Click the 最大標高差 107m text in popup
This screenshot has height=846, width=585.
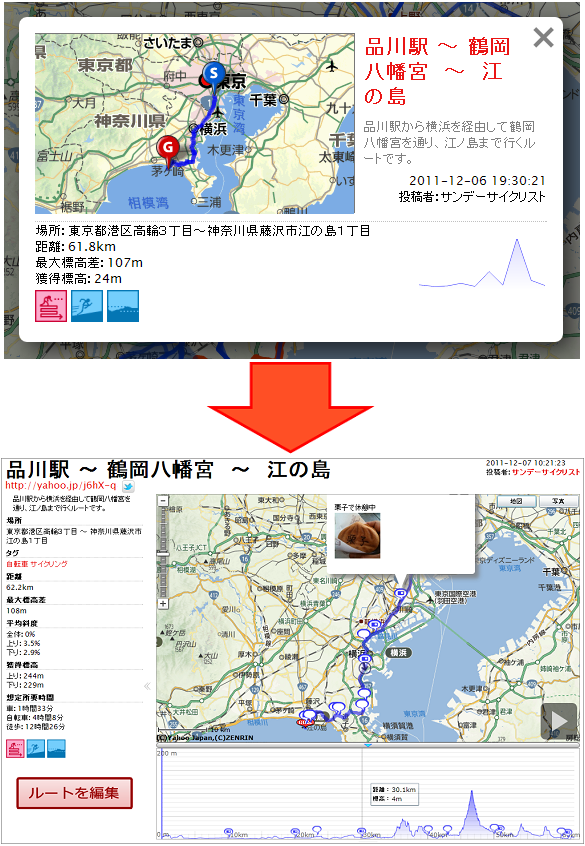[x=89, y=263]
